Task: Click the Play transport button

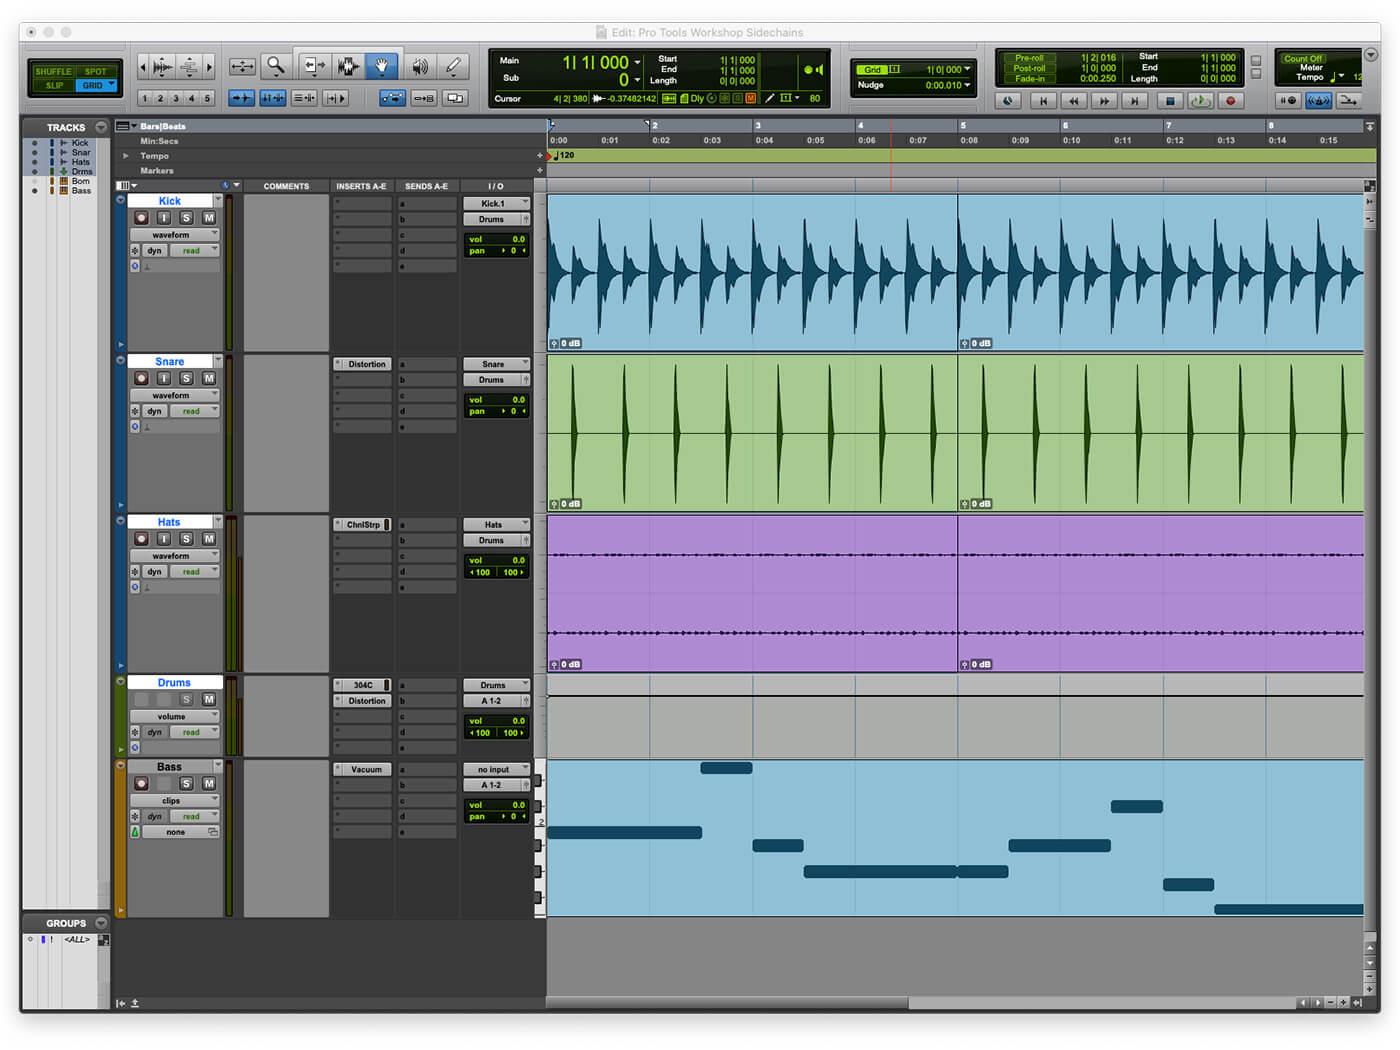Action: 1200,100
